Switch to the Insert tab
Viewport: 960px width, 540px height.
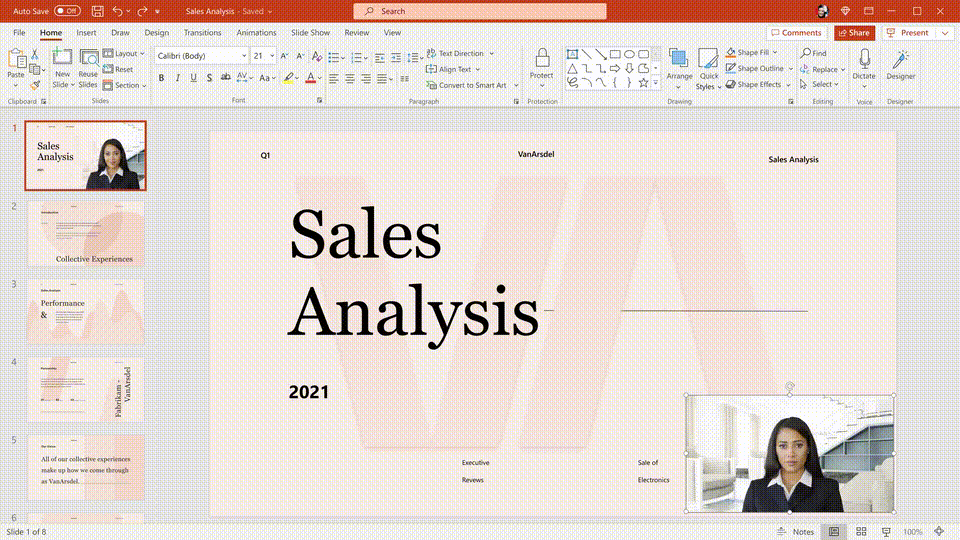point(86,32)
